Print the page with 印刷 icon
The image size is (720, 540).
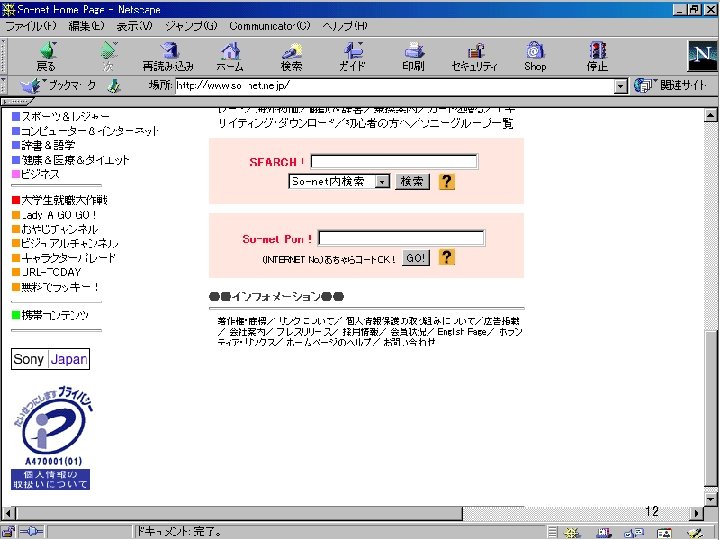pos(413,56)
